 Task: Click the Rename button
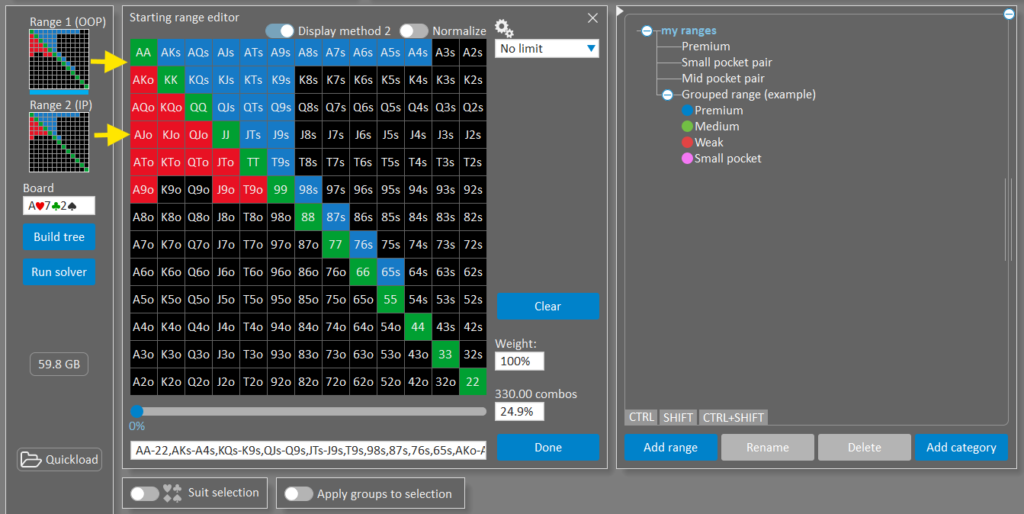point(767,447)
